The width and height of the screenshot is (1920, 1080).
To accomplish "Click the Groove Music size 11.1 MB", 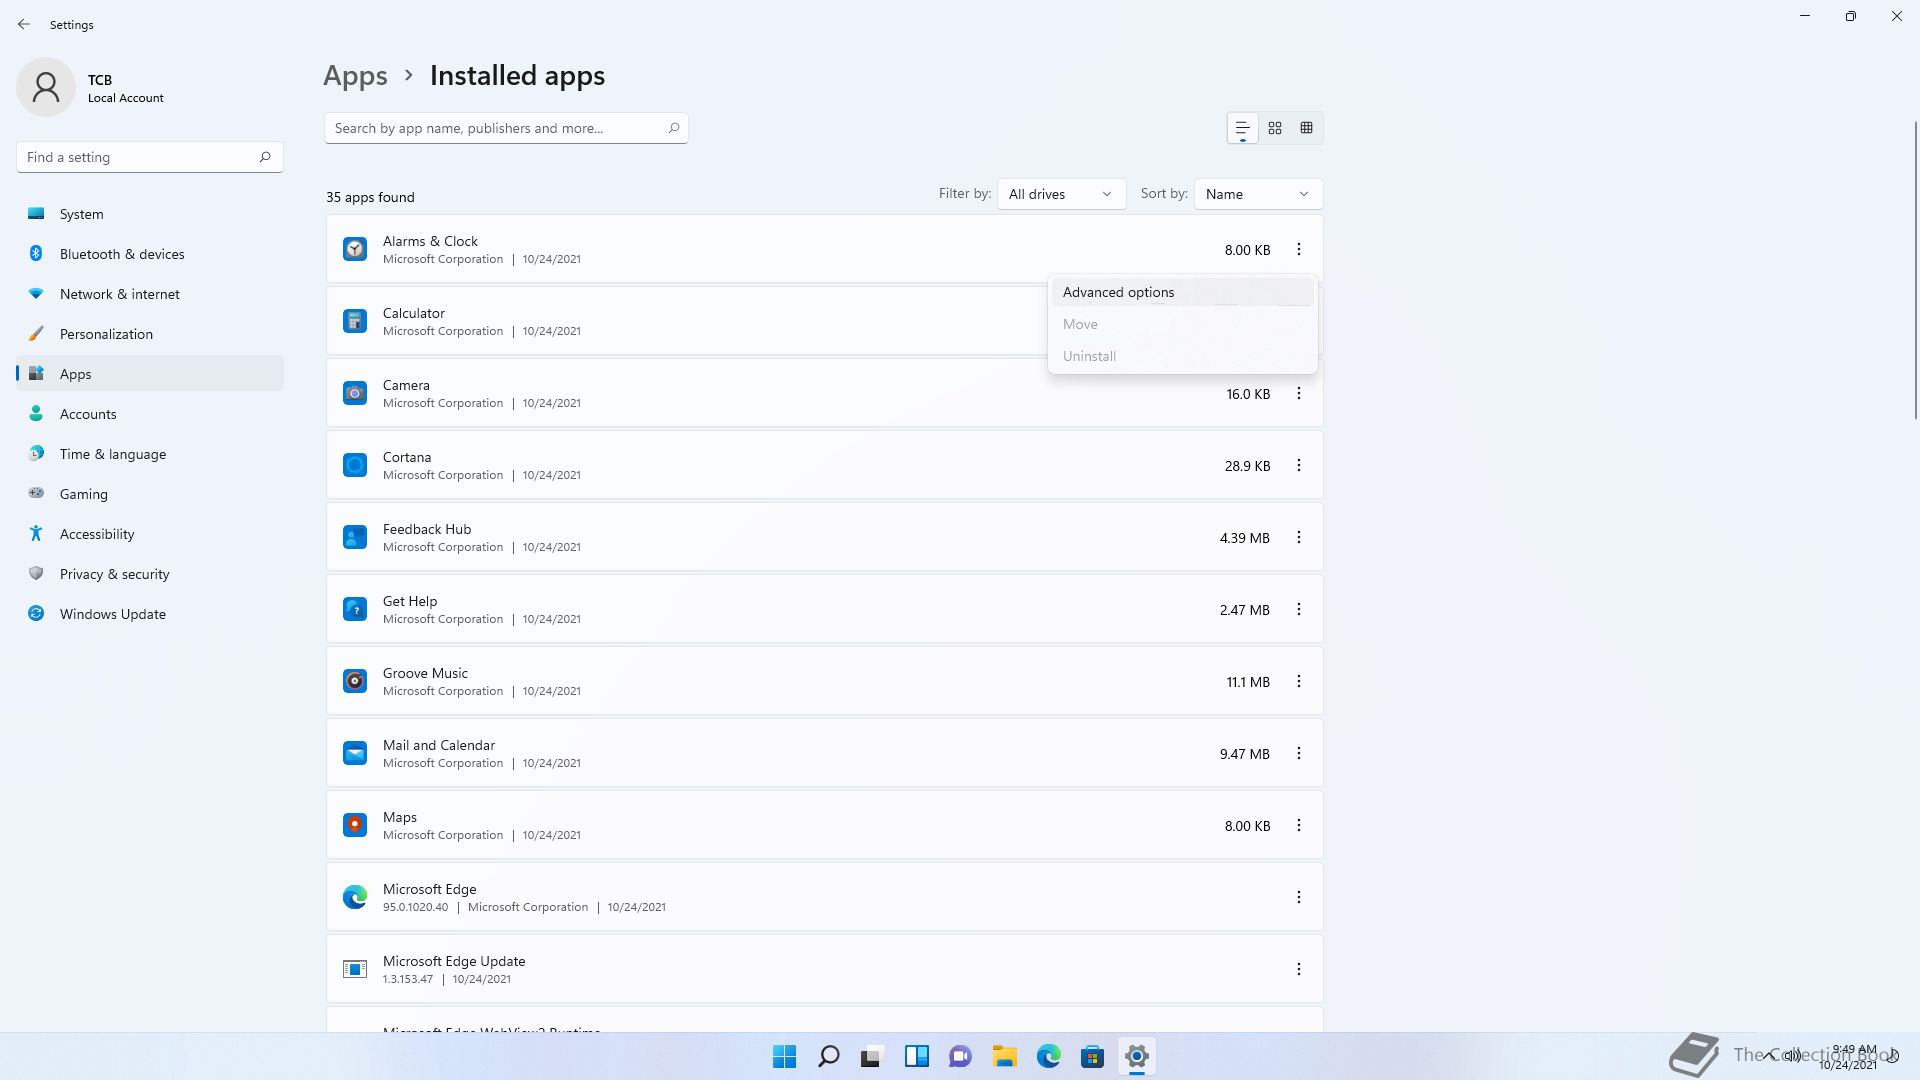I will 1248,682.
